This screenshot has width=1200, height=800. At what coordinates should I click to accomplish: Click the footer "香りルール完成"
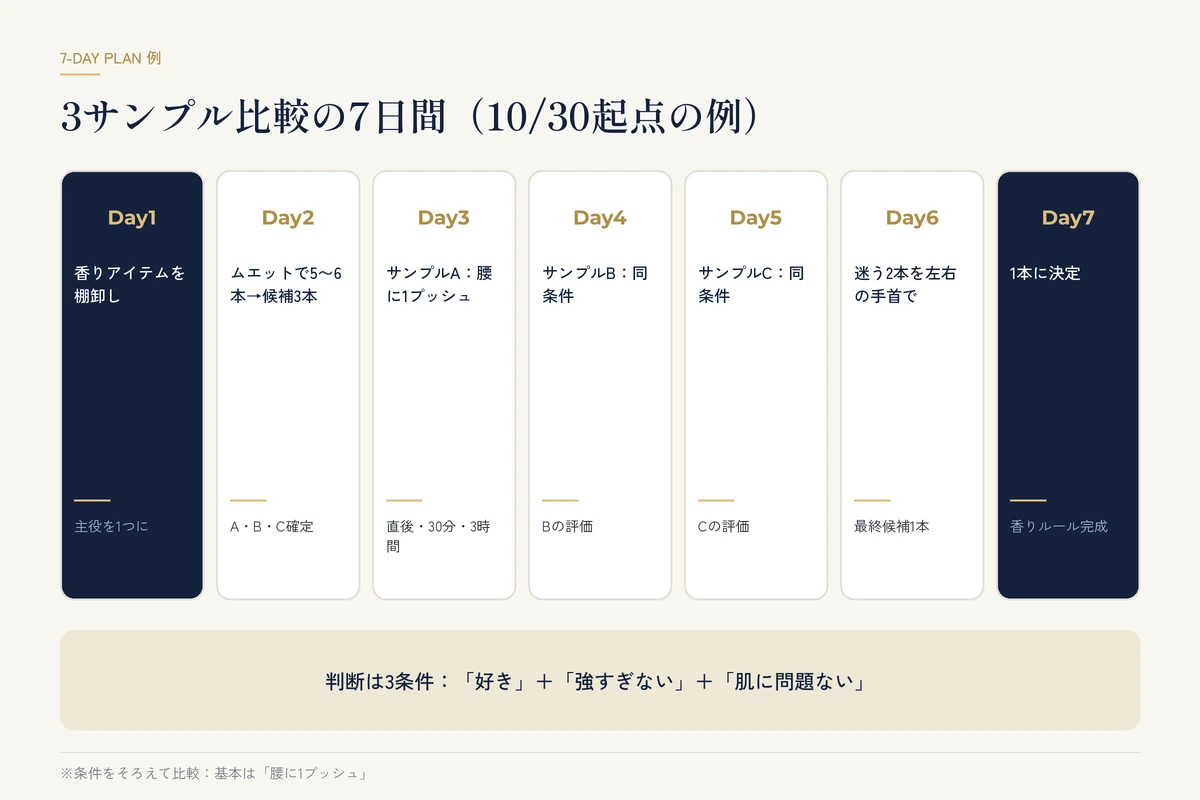1059,526
